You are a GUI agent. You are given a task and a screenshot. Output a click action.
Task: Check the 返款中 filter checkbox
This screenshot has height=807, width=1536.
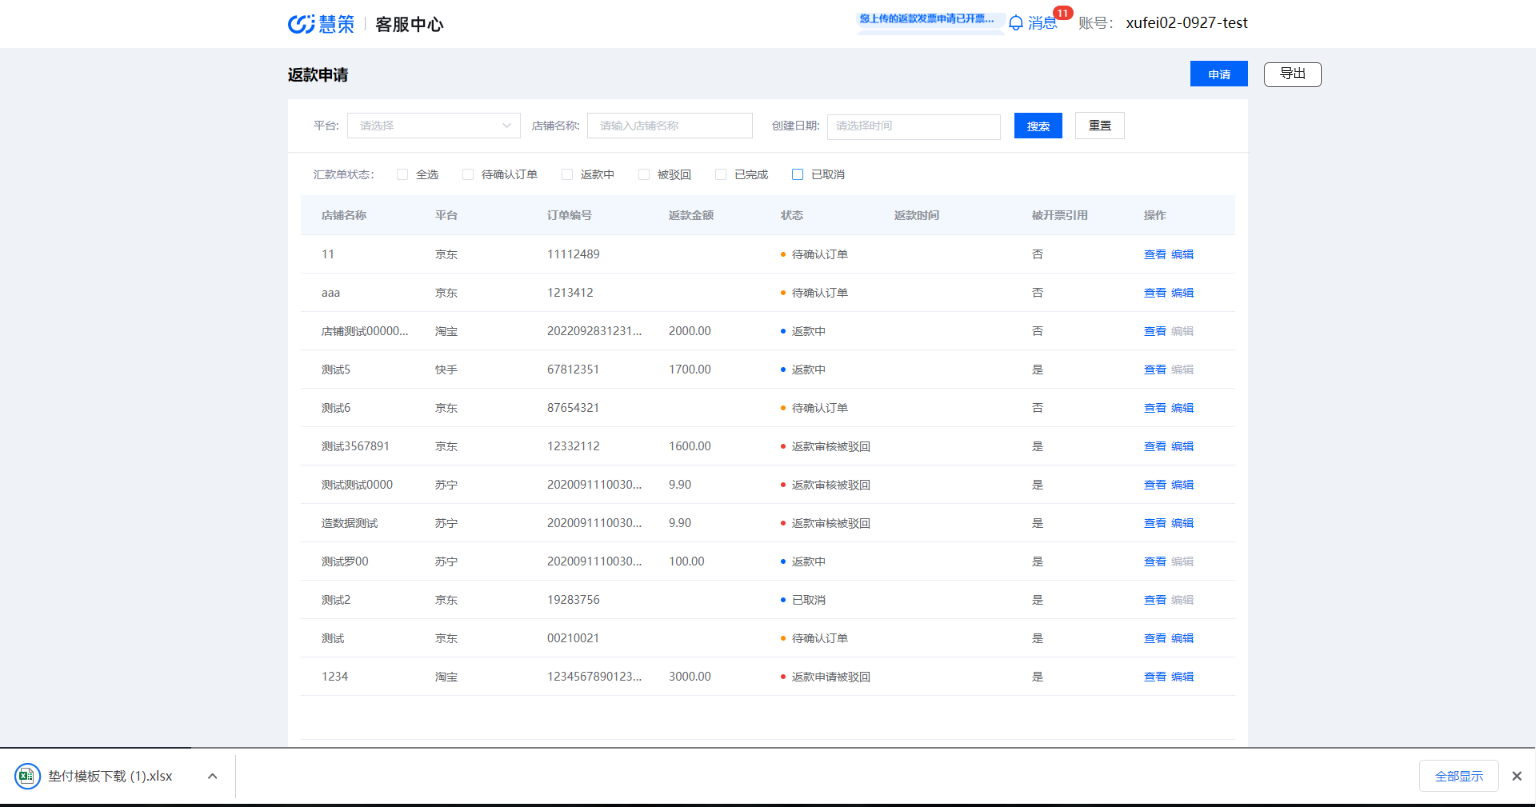click(x=567, y=174)
